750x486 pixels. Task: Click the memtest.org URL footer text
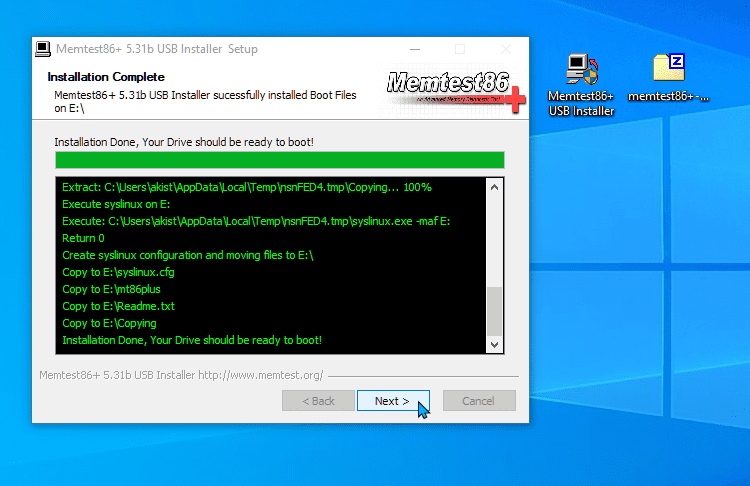pyautogui.click(x=261, y=375)
